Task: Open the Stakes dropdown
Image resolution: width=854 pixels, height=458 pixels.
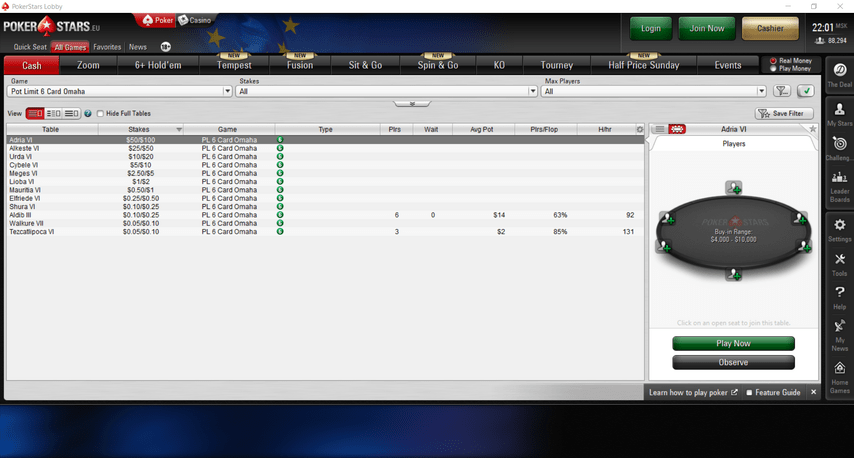Action: pos(386,91)
